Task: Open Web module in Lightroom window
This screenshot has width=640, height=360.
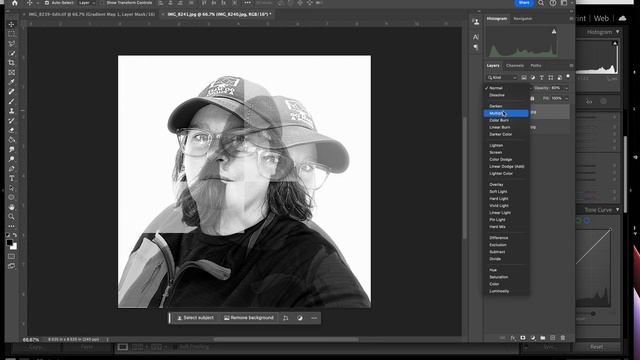Action: [601, 18]
